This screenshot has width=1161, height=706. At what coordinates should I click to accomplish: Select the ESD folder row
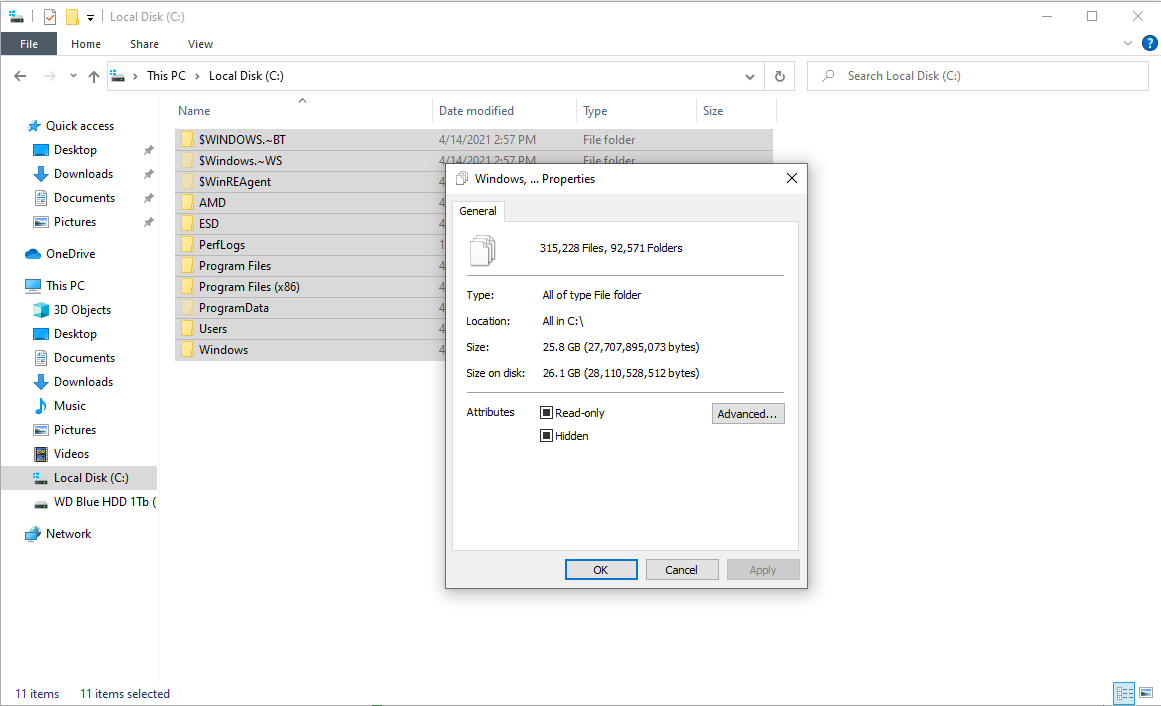pos(310,224)
